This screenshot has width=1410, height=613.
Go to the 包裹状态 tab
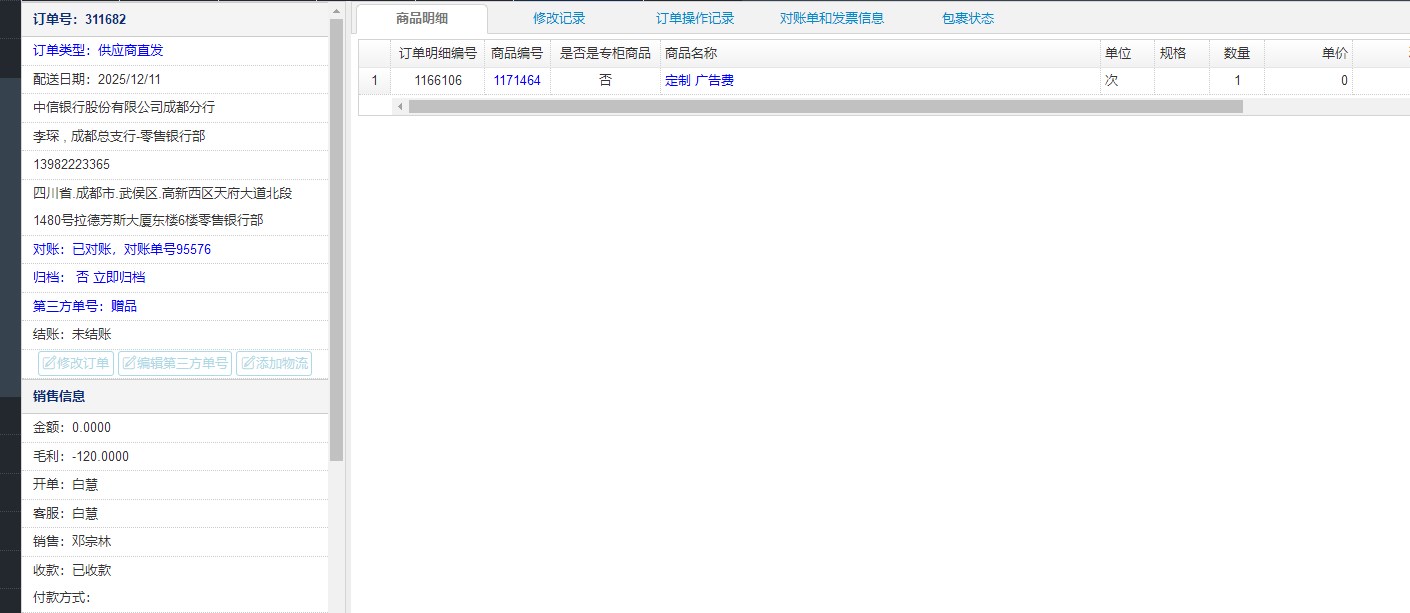(967, 18)
